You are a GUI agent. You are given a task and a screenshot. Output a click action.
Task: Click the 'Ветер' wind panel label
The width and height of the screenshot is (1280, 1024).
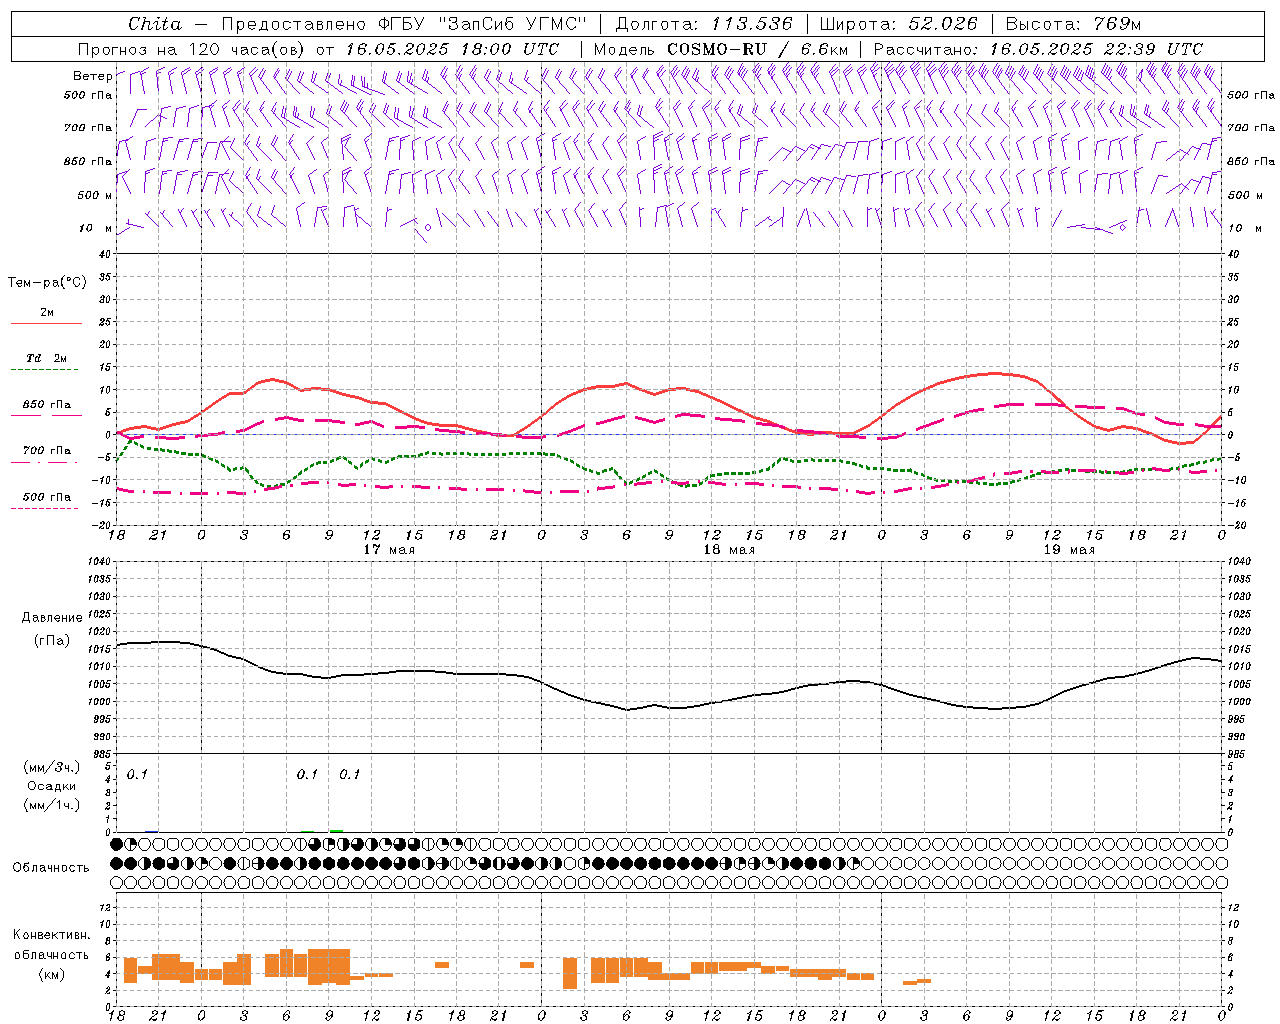click(92, 76)
